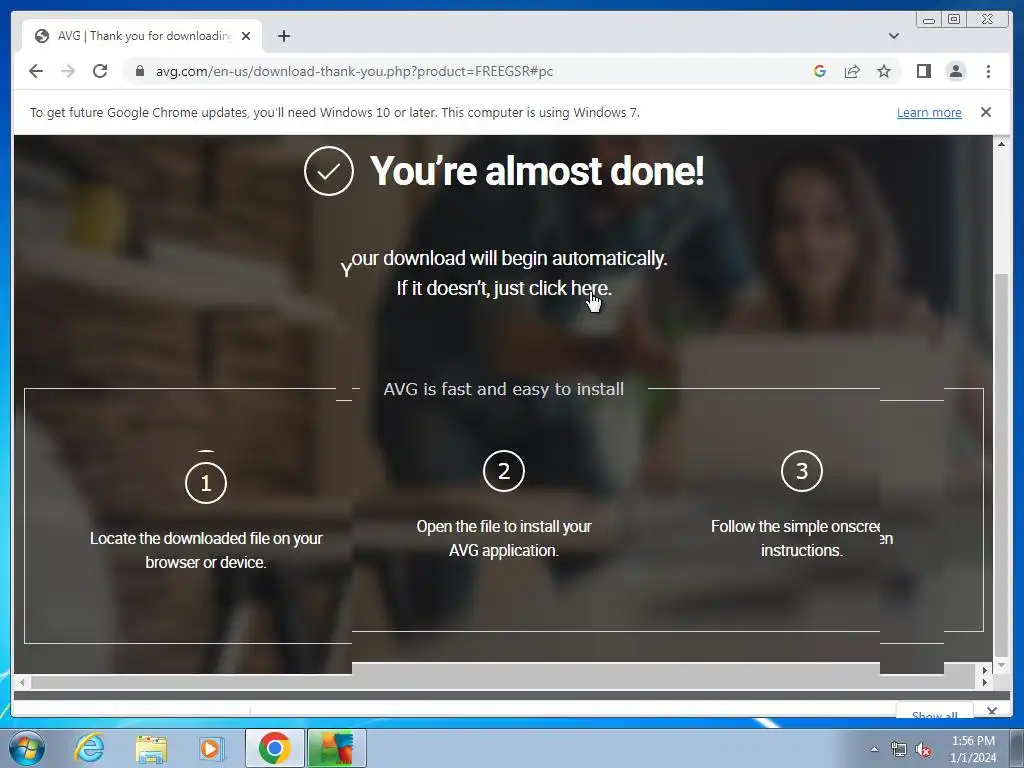Viewport: 1024px width, 768px height.
Task: Click 'Follow the simple onscreen instructions' text
Action: point(801,538)
